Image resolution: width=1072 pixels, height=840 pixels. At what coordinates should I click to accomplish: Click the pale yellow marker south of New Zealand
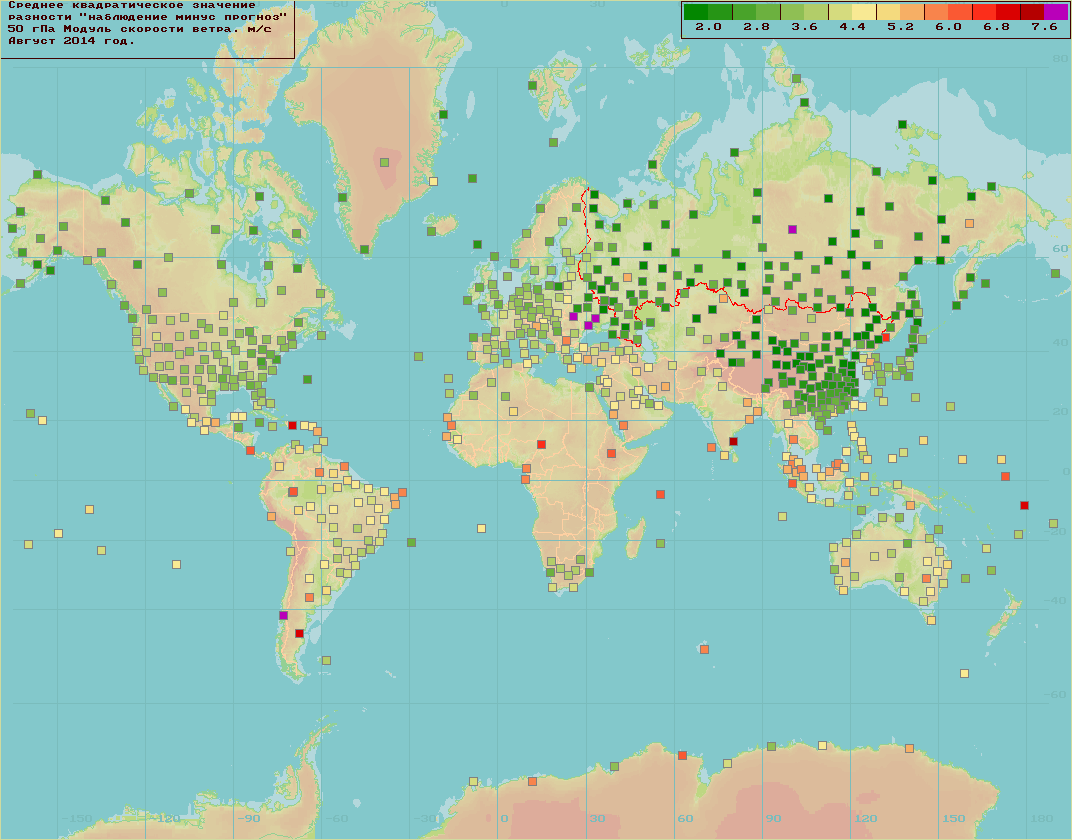(x=965, y=673)
